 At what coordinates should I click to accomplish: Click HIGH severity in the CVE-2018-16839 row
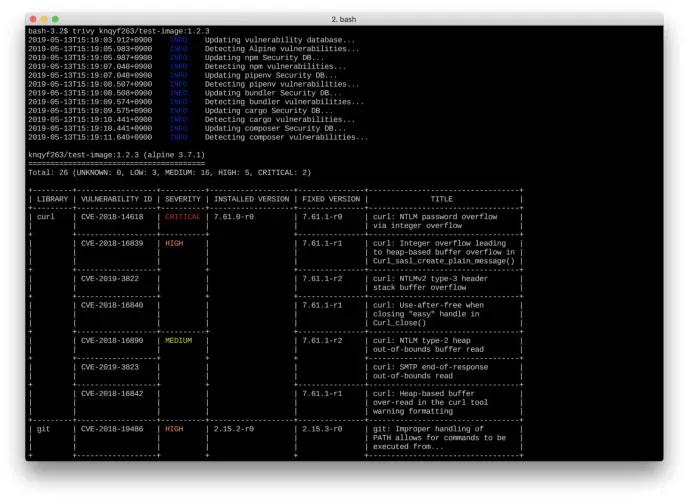coord(174,243)
